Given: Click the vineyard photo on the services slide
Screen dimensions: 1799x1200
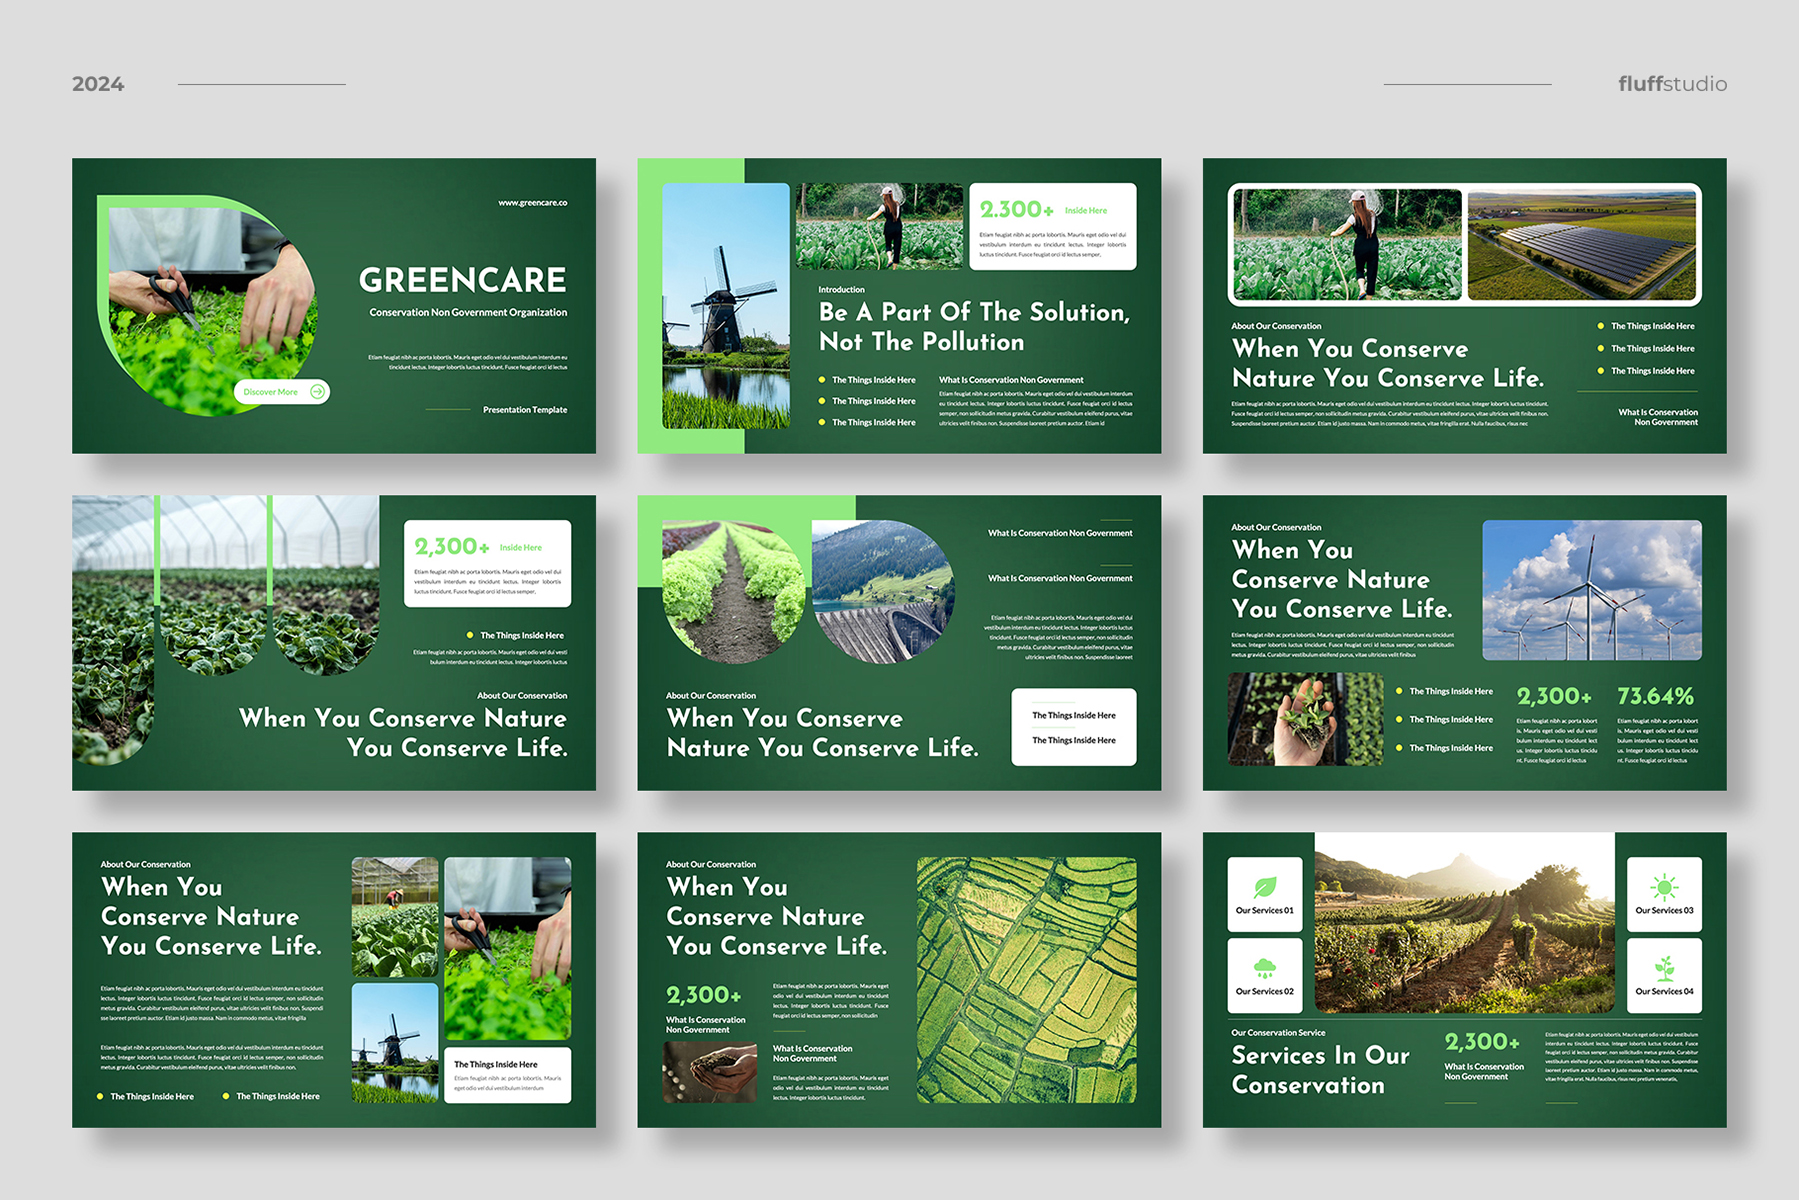Looking at the screenshot, I should pos(1463,923).
